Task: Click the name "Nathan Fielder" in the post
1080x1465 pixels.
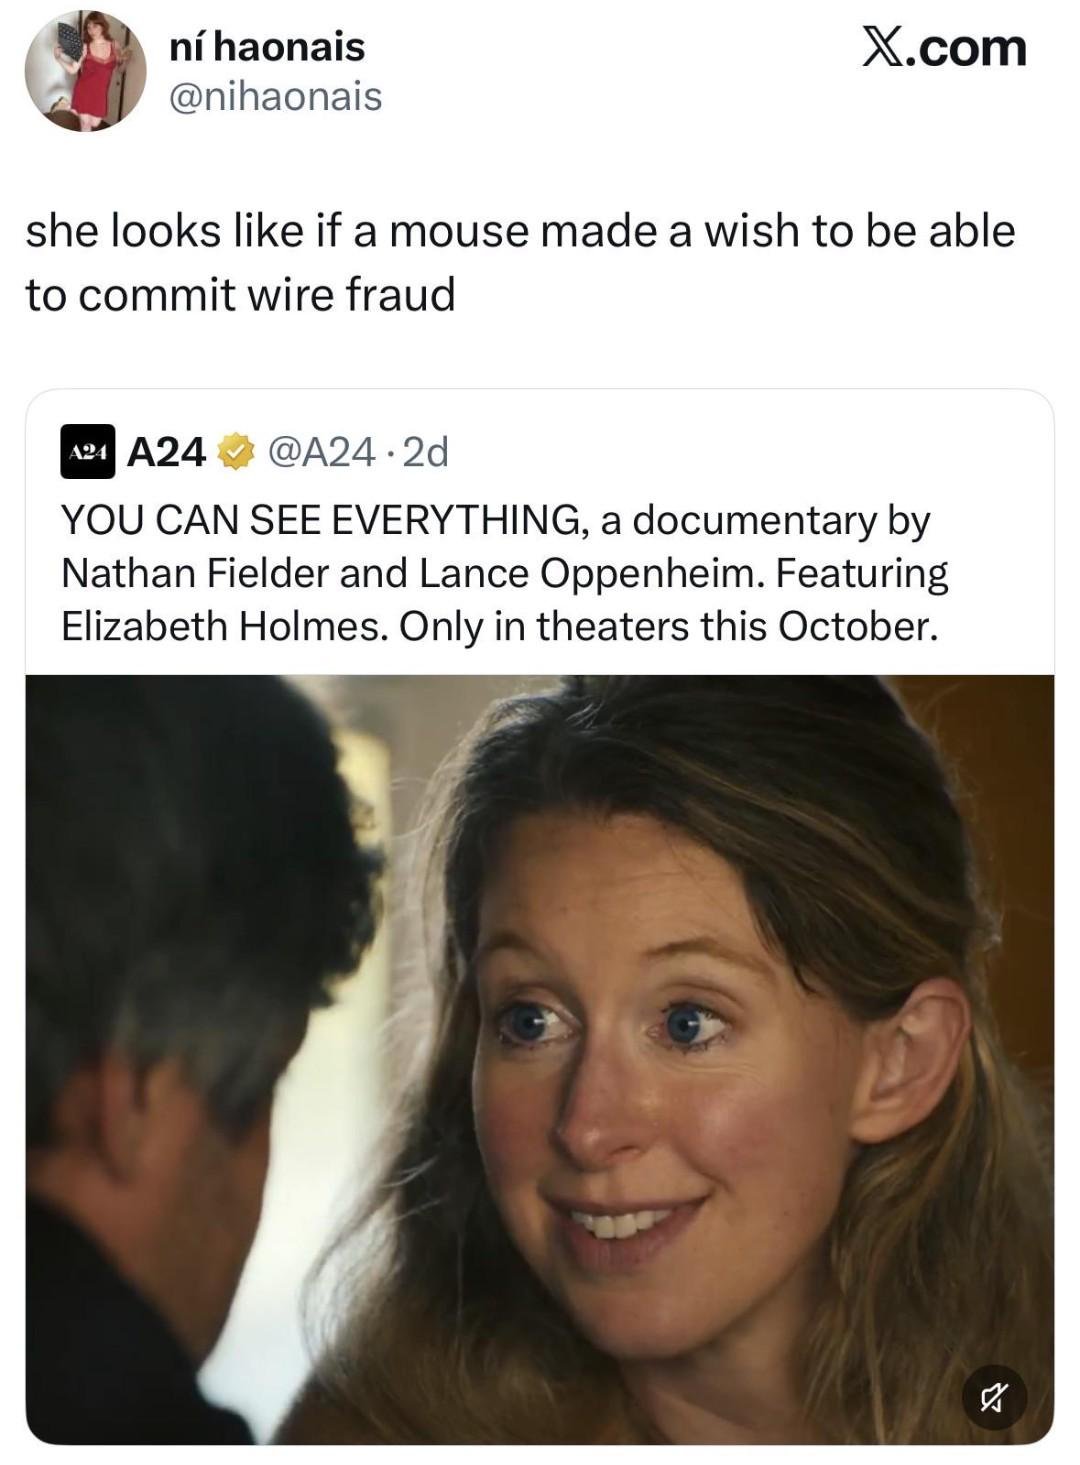Action: tap(195, 574)
